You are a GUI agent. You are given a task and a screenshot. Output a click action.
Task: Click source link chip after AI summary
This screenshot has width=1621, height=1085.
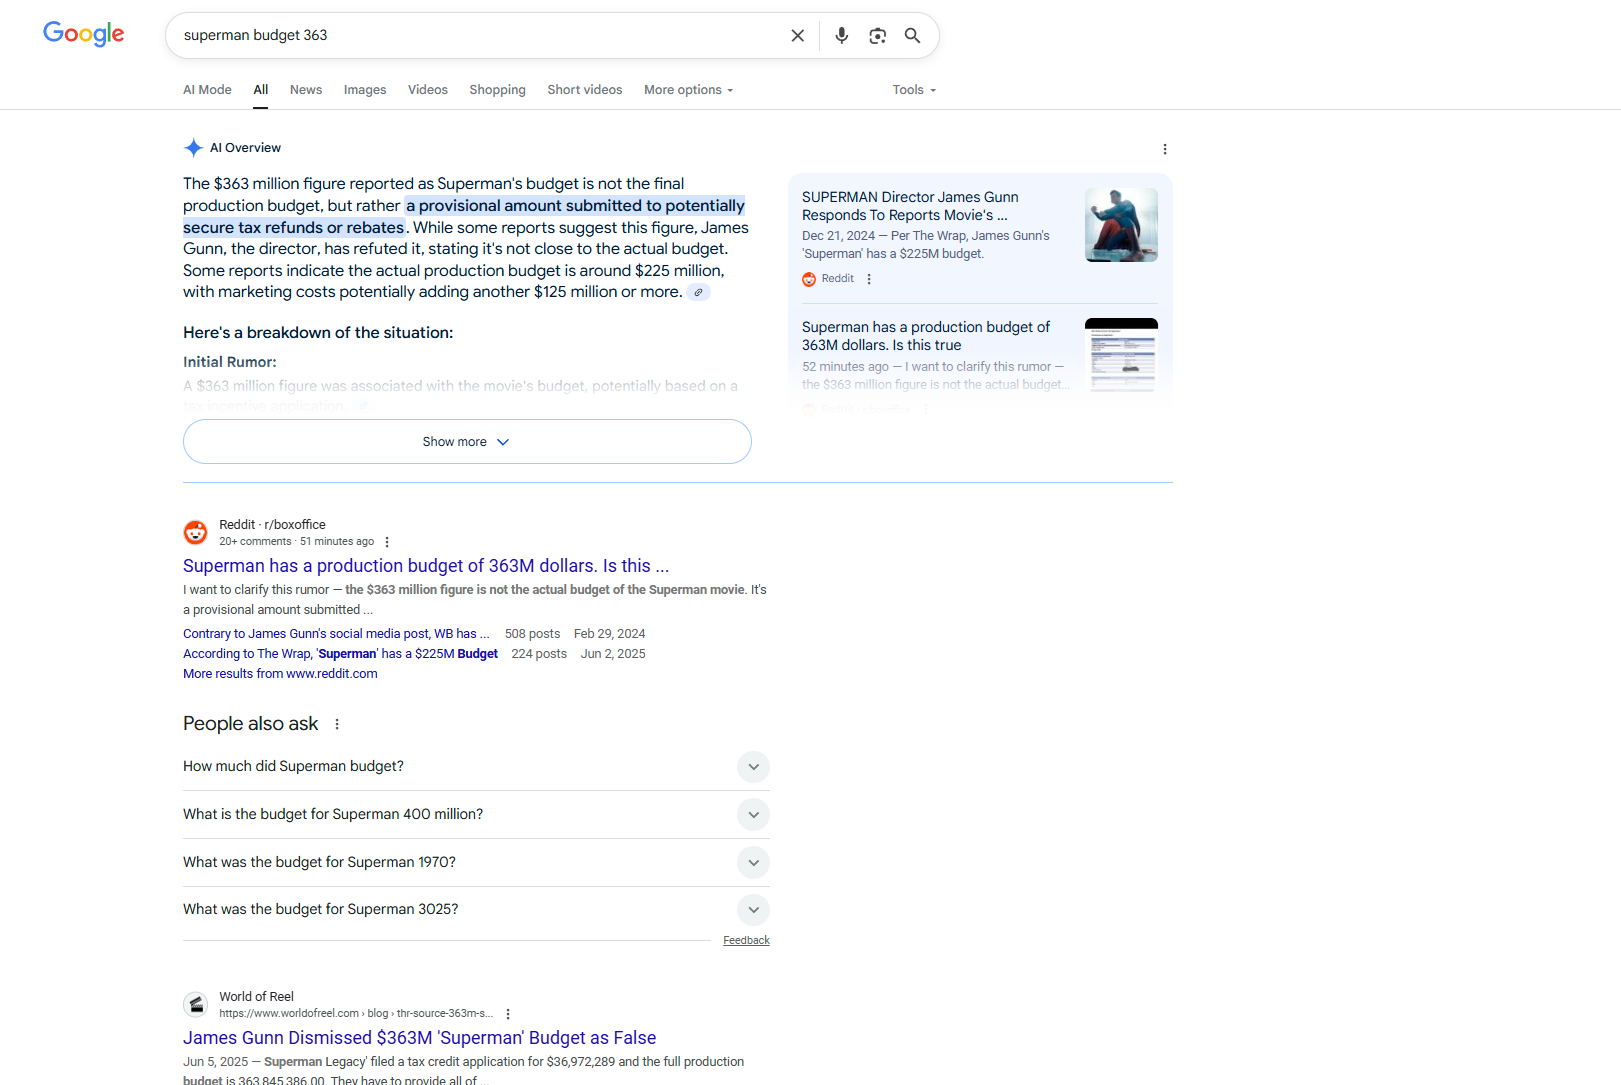699,292
